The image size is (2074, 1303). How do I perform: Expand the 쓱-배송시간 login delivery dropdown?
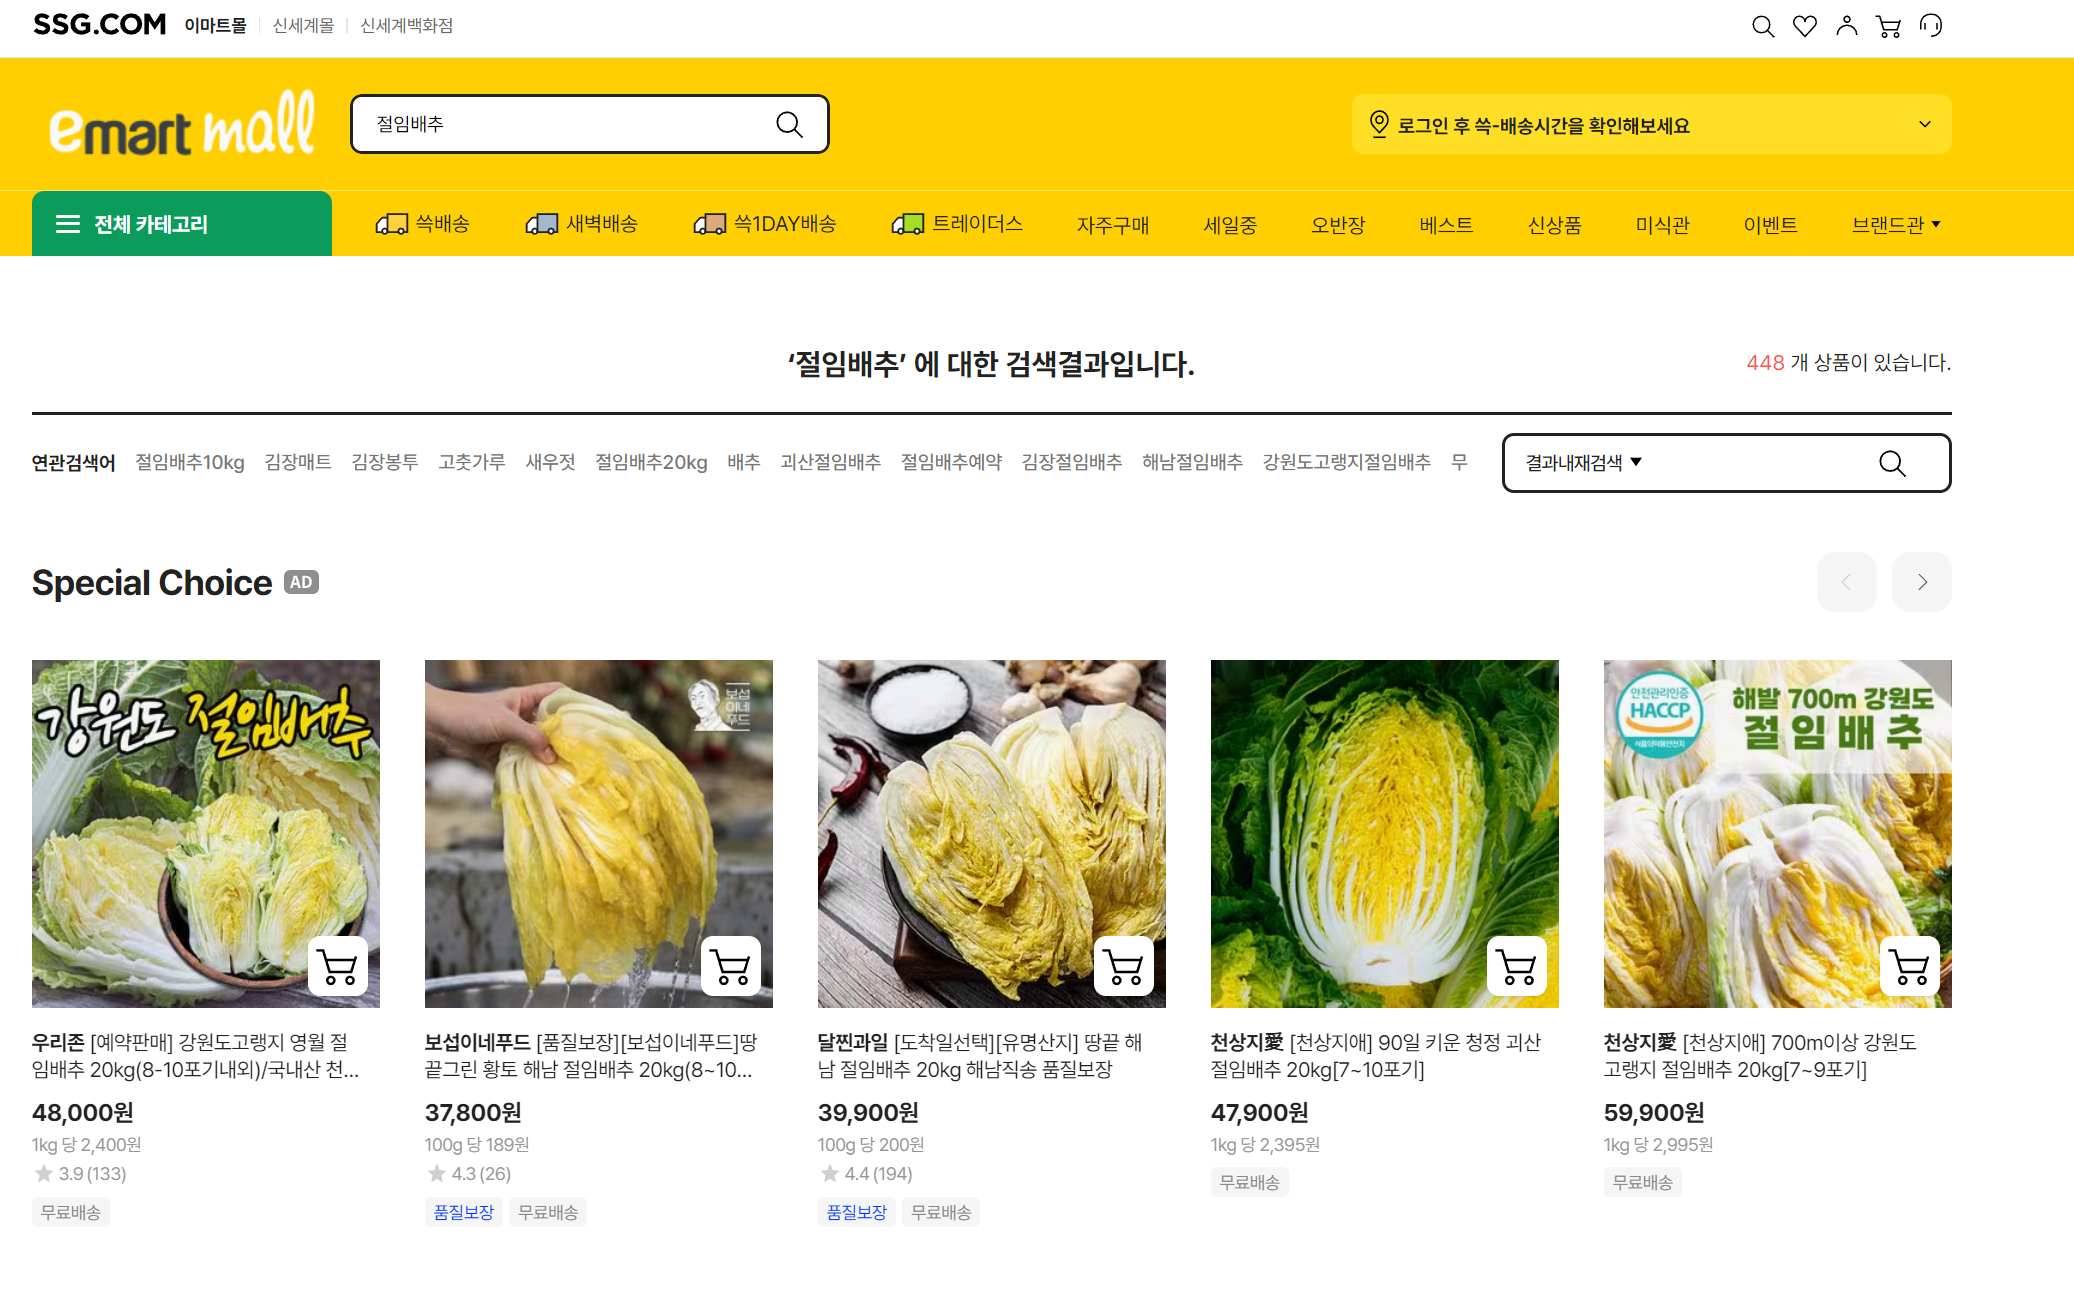[1924, 125]
